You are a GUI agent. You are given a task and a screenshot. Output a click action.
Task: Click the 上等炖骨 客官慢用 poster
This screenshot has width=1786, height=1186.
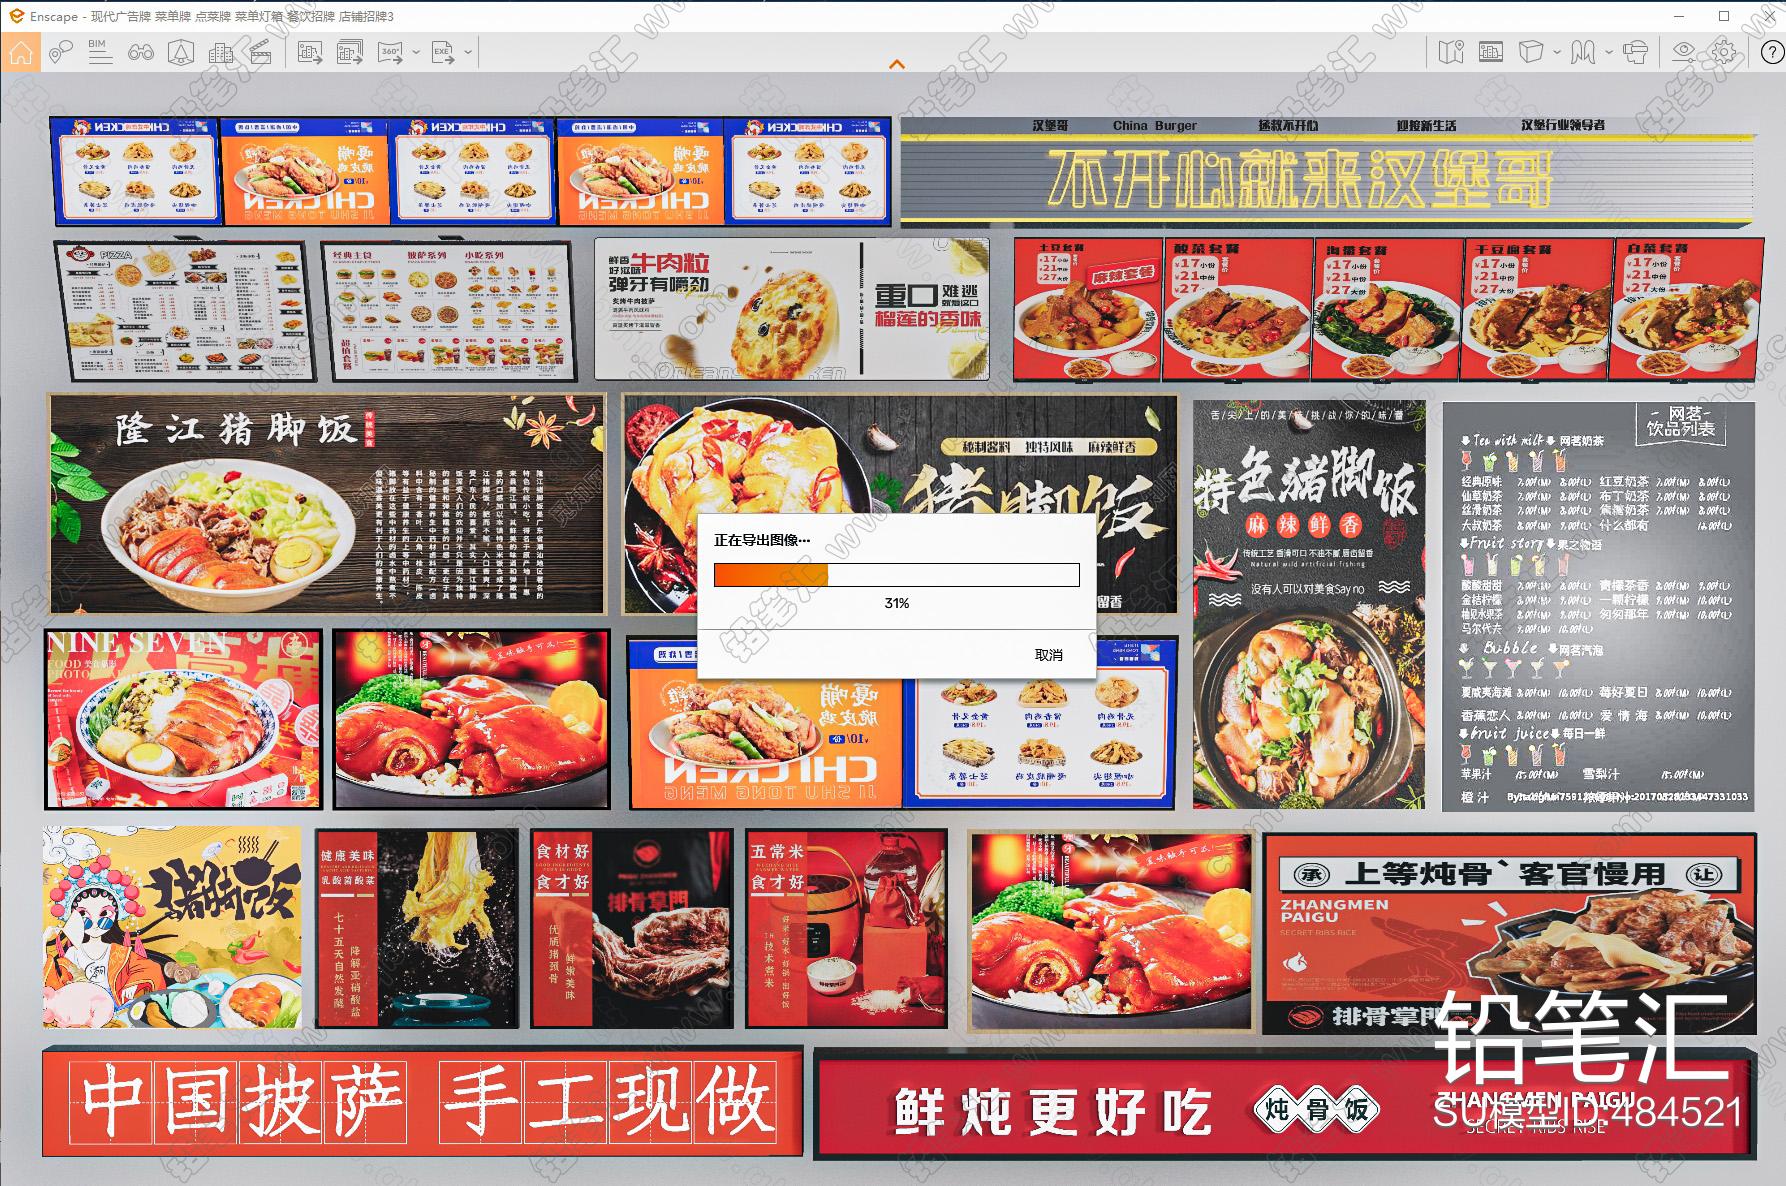coord(1509,934)
